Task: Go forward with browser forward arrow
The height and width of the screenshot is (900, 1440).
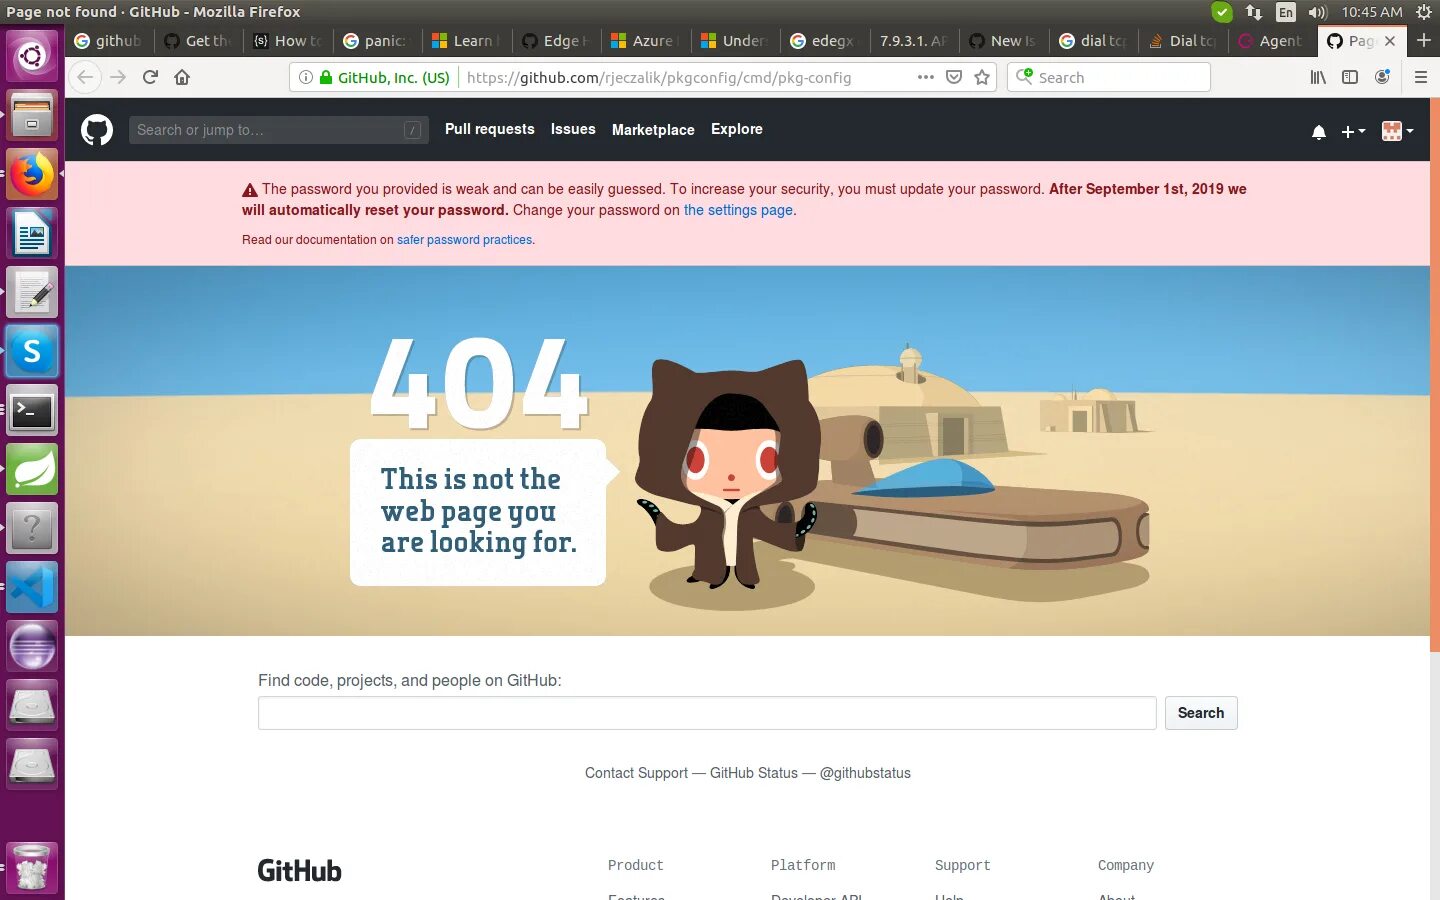Action: click(118, 77)
